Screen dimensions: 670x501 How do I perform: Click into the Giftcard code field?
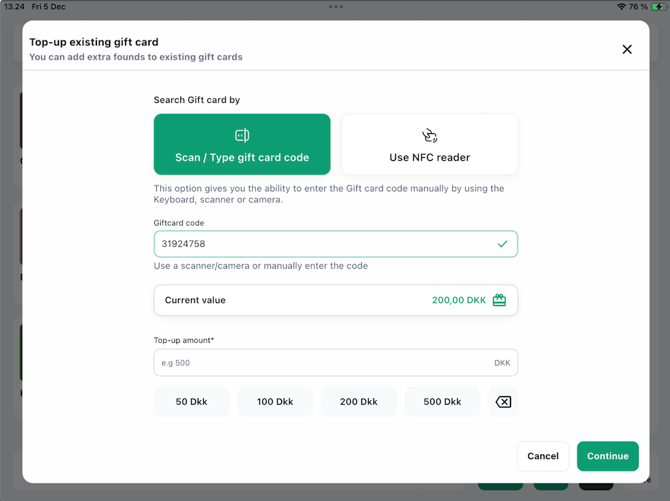pos(320,244)
